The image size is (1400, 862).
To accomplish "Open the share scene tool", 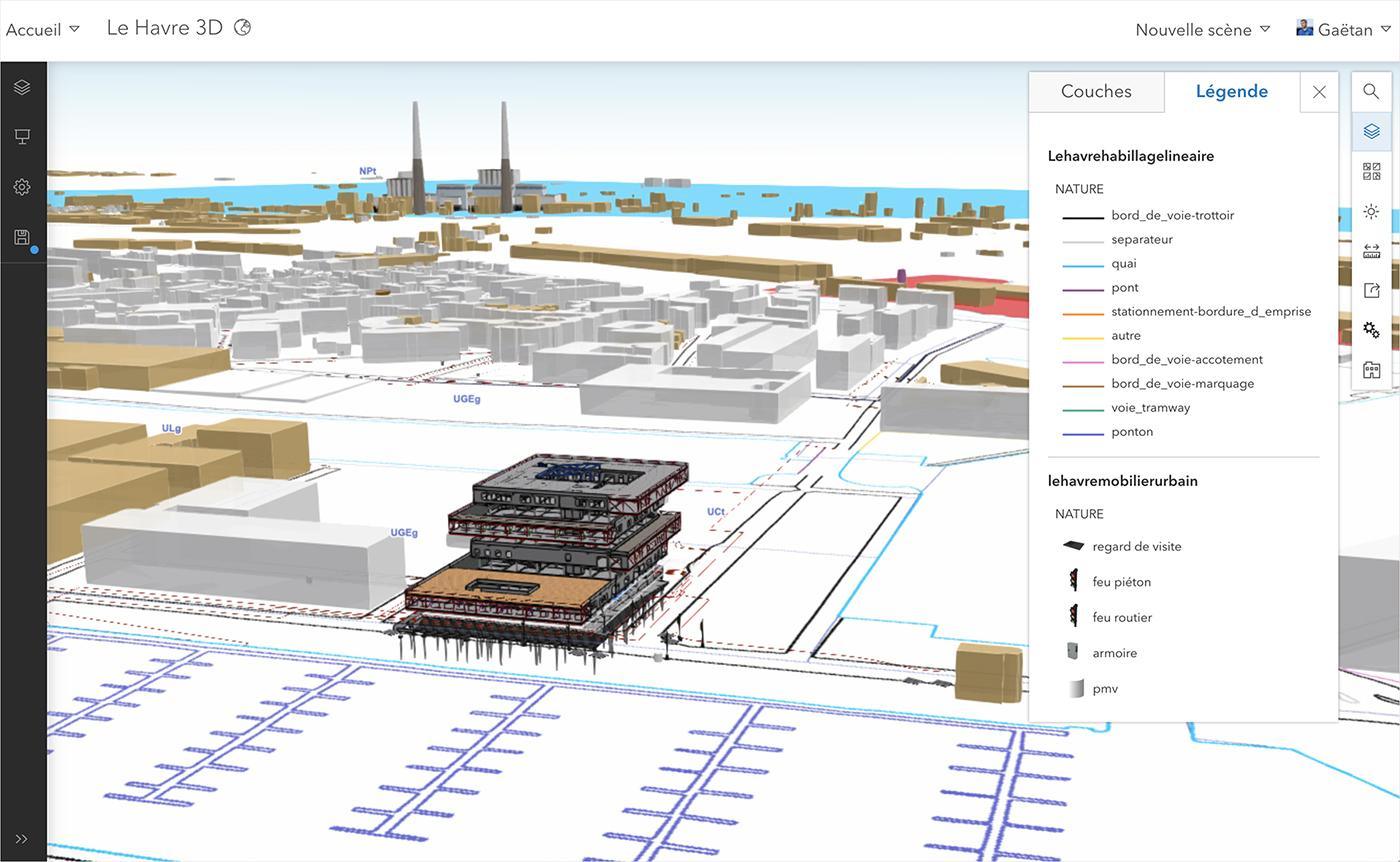I will tap(1371, 290).
